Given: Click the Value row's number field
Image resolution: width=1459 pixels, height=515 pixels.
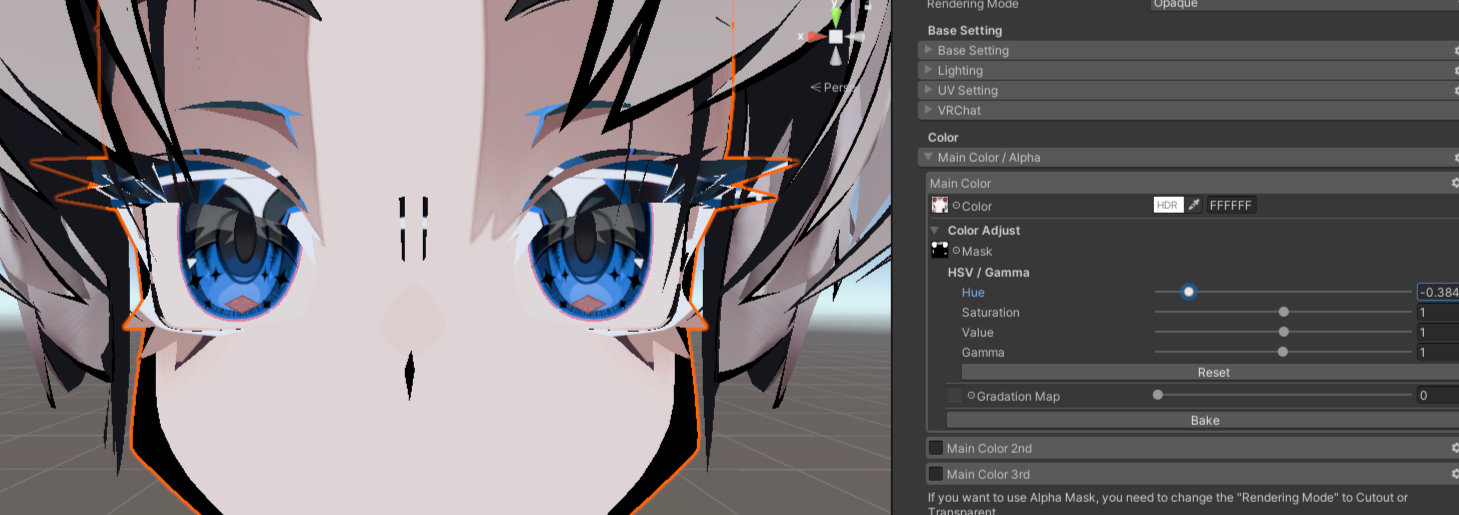Looking at the screenshot, I should tap(1438, 332).
